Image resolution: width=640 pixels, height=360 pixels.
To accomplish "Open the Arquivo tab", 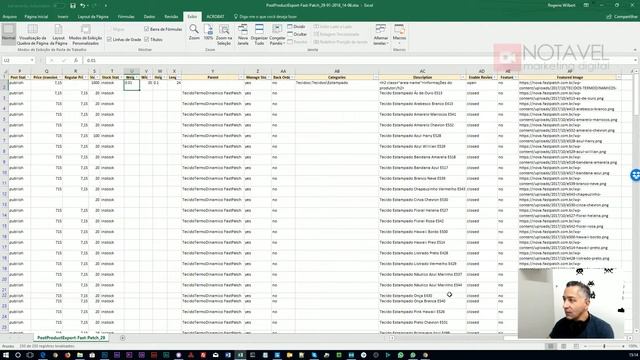I will (9, 17).
